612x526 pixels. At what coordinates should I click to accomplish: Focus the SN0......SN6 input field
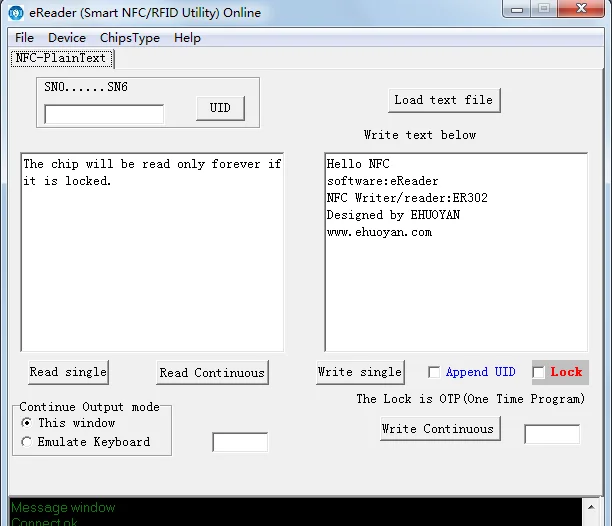click(x=104, y=114)
